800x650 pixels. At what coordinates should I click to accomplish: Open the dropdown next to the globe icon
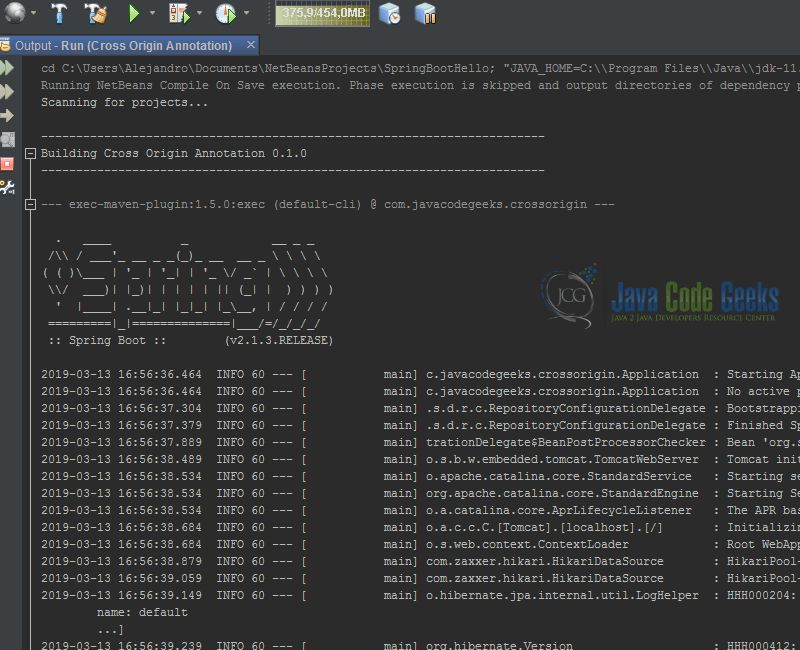[35, 15]
